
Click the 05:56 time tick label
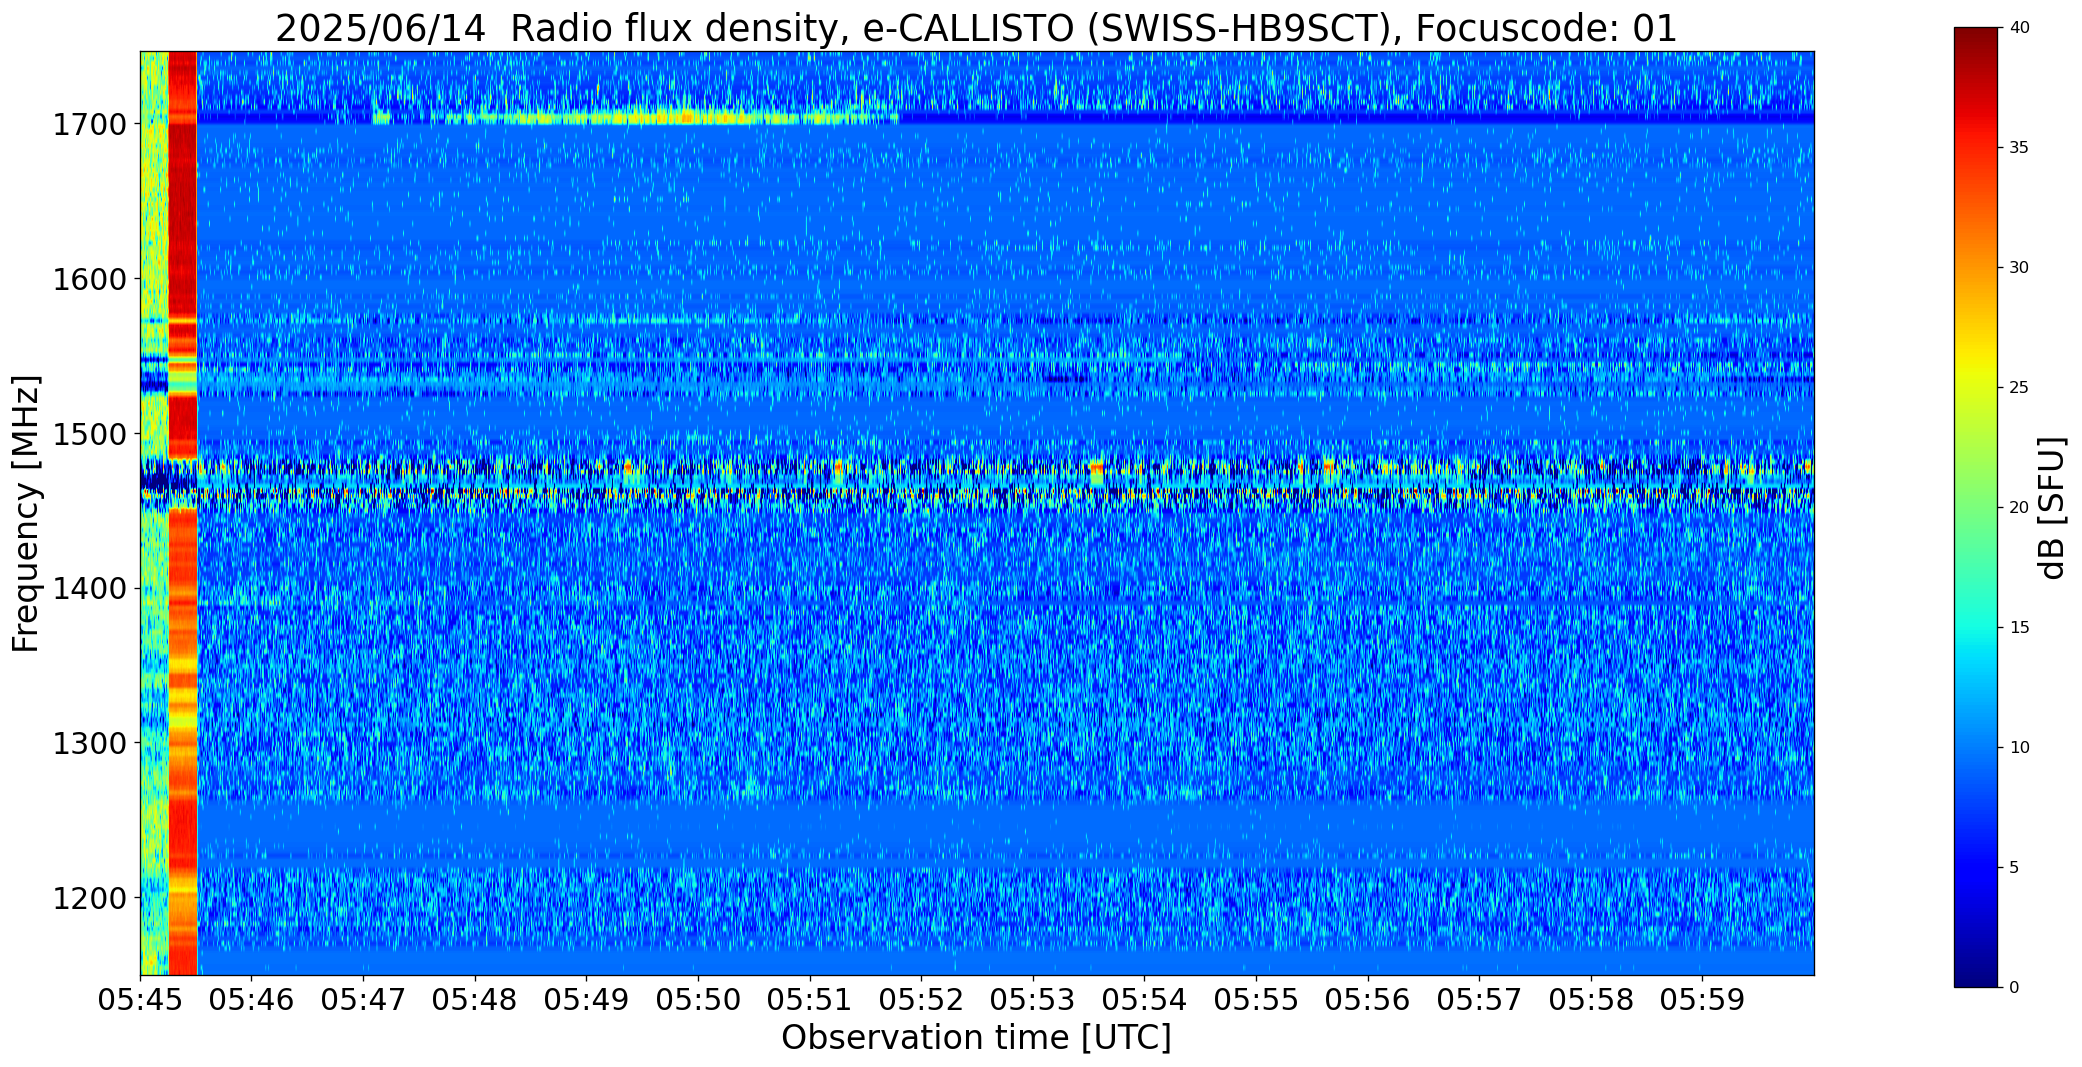pos(1367,999)
